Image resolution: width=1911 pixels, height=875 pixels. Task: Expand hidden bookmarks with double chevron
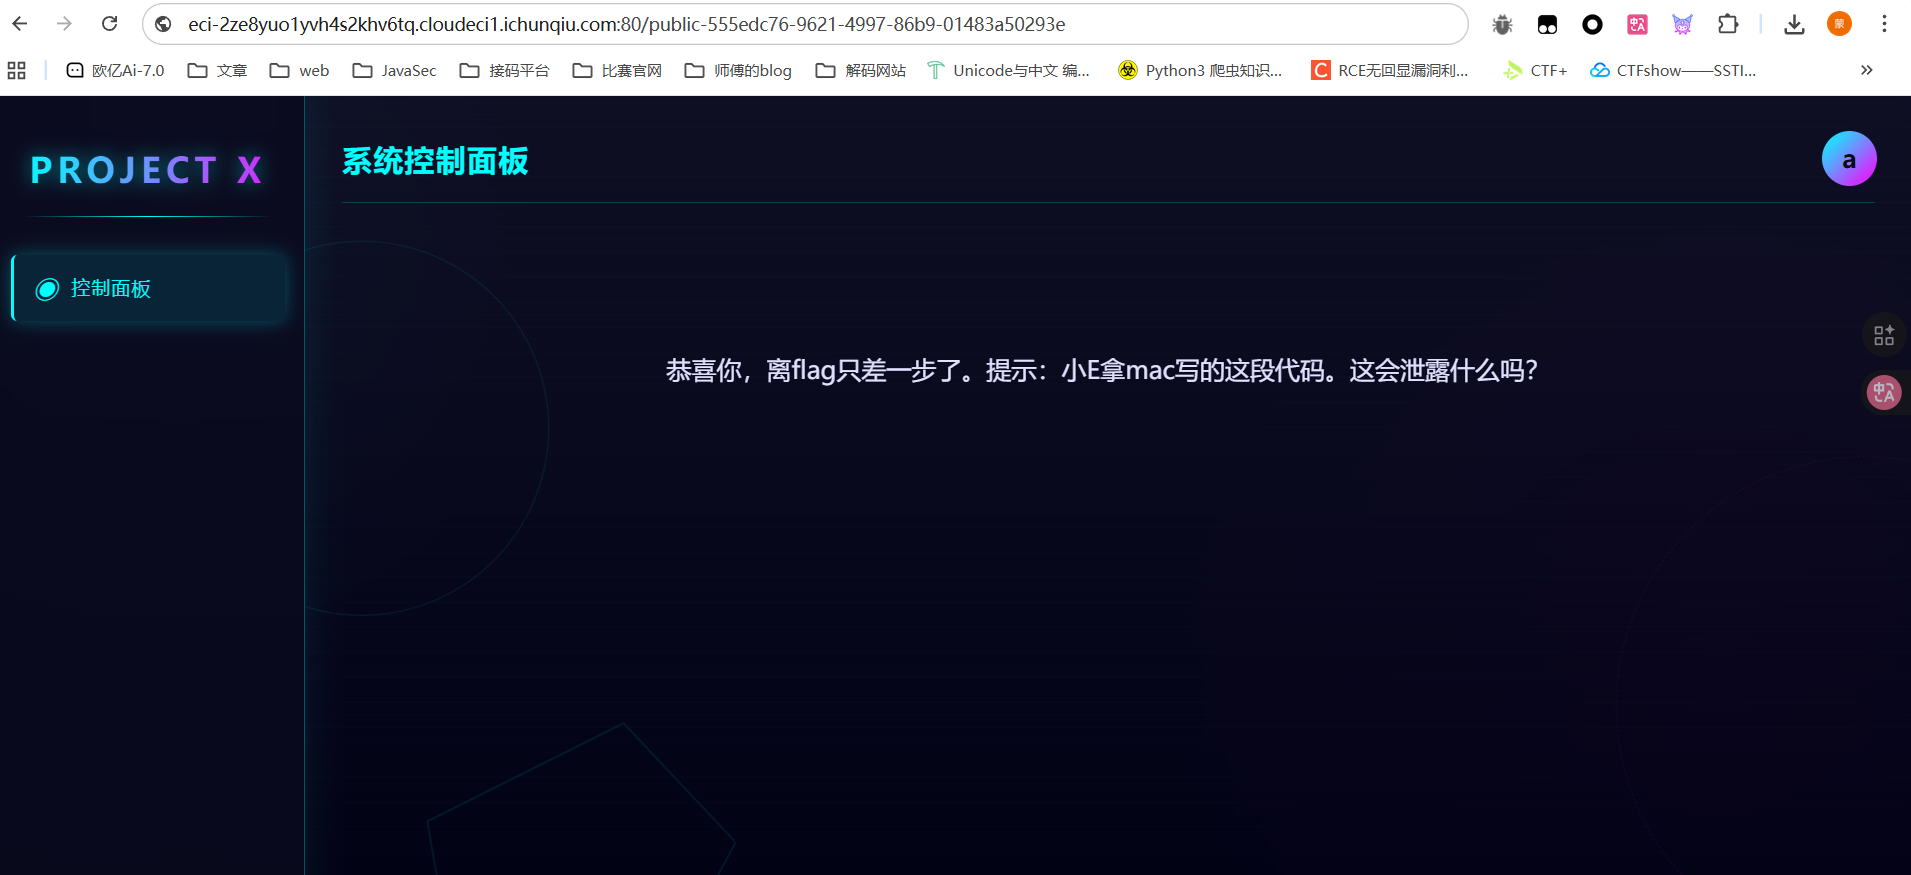tap(1866, 70)
